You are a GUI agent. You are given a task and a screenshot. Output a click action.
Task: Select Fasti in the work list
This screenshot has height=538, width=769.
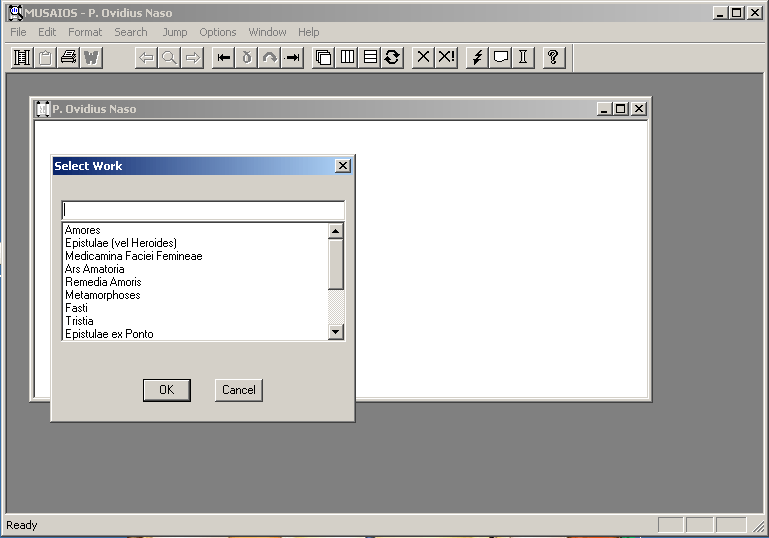tap(196, 308)
